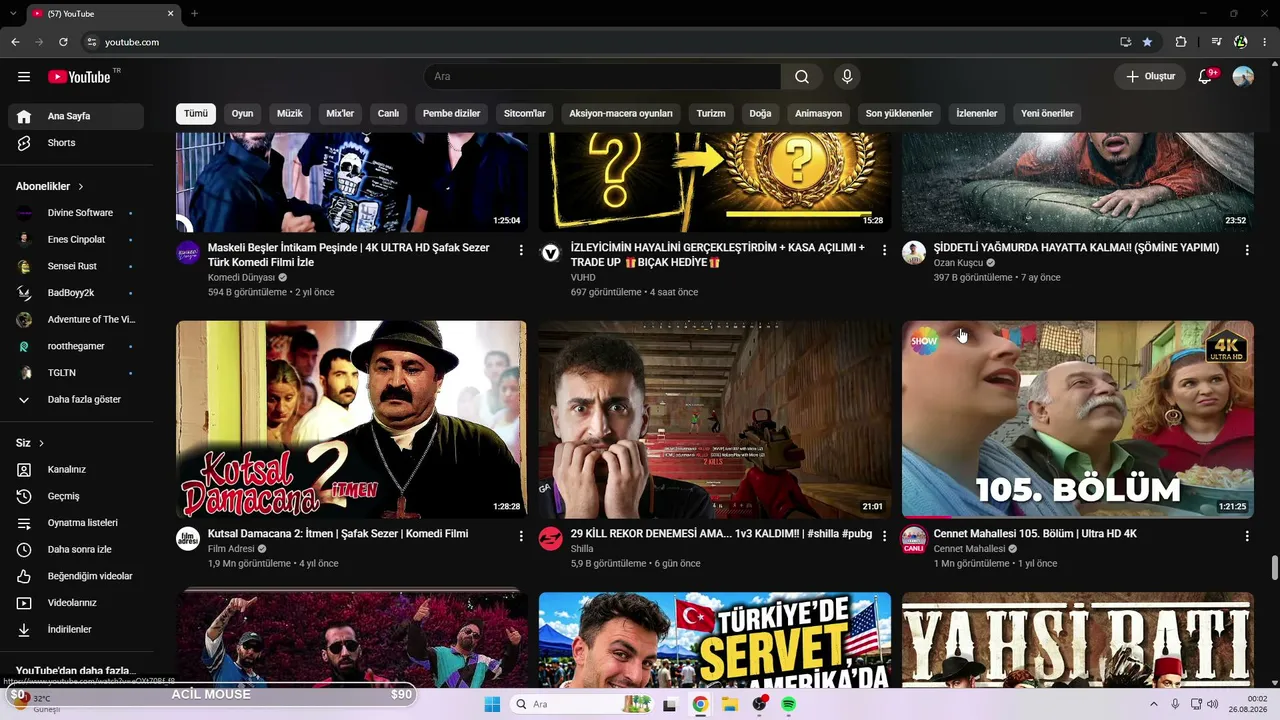This screenshot has height=720, width=1280.
Task: Go back in browser history
Action: [15, 42]
